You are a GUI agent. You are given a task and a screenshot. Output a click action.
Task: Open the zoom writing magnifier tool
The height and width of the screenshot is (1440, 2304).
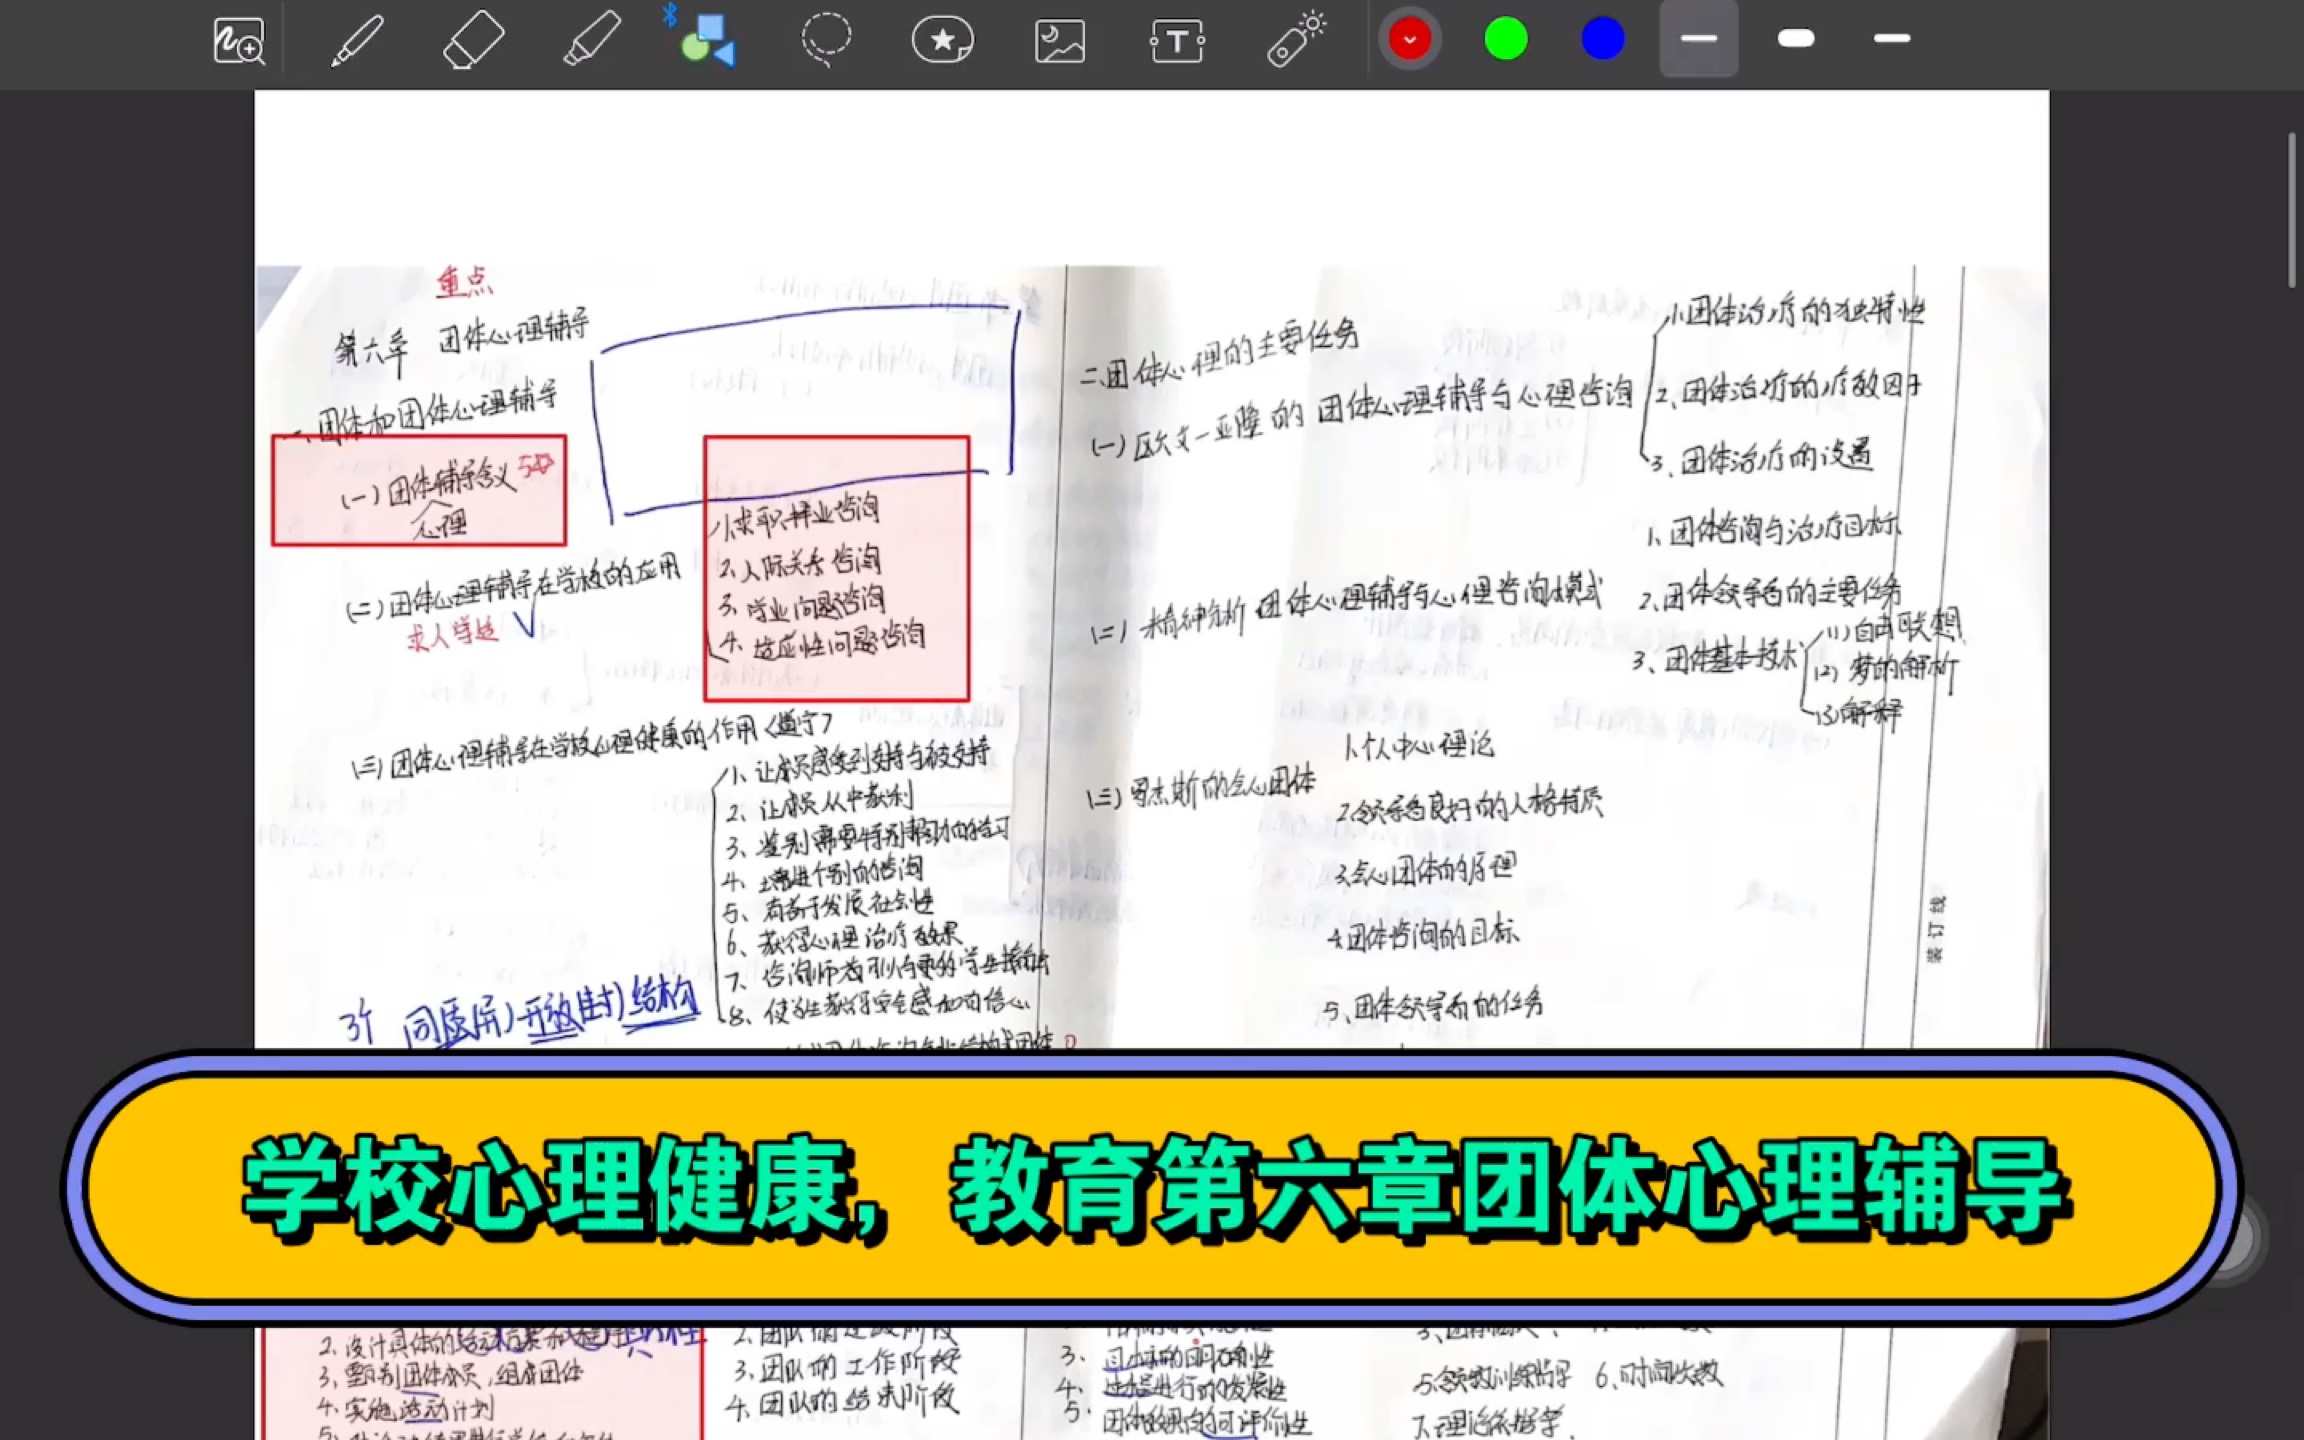(x=238, y=42)
